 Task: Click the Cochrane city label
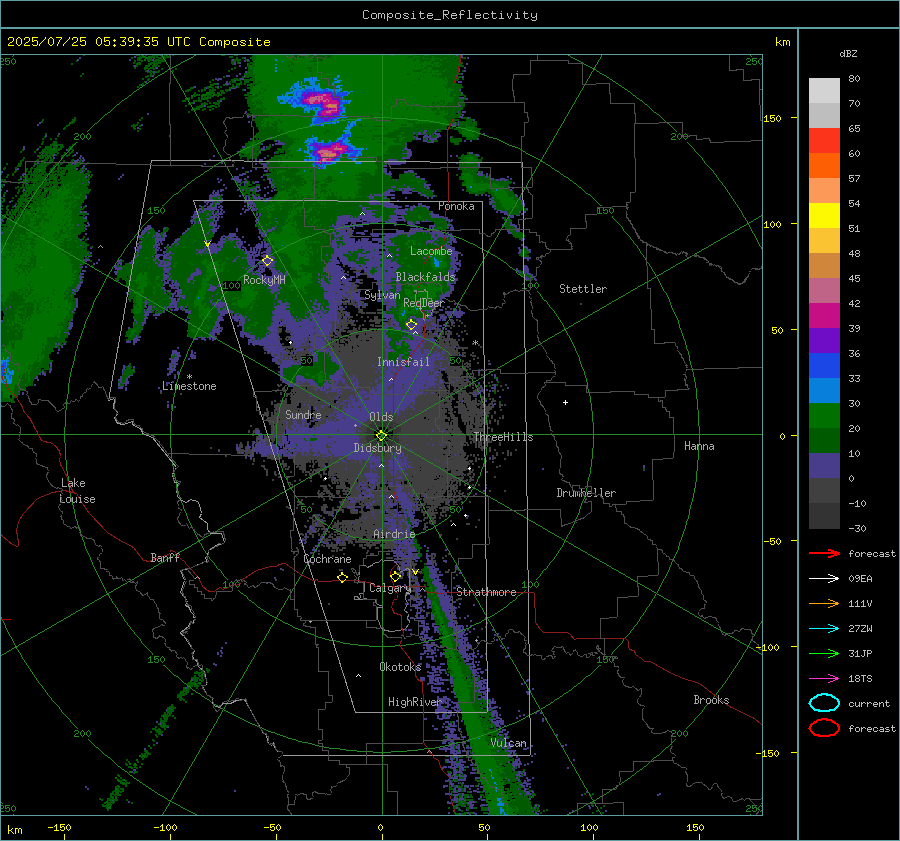tap(327, 559)
